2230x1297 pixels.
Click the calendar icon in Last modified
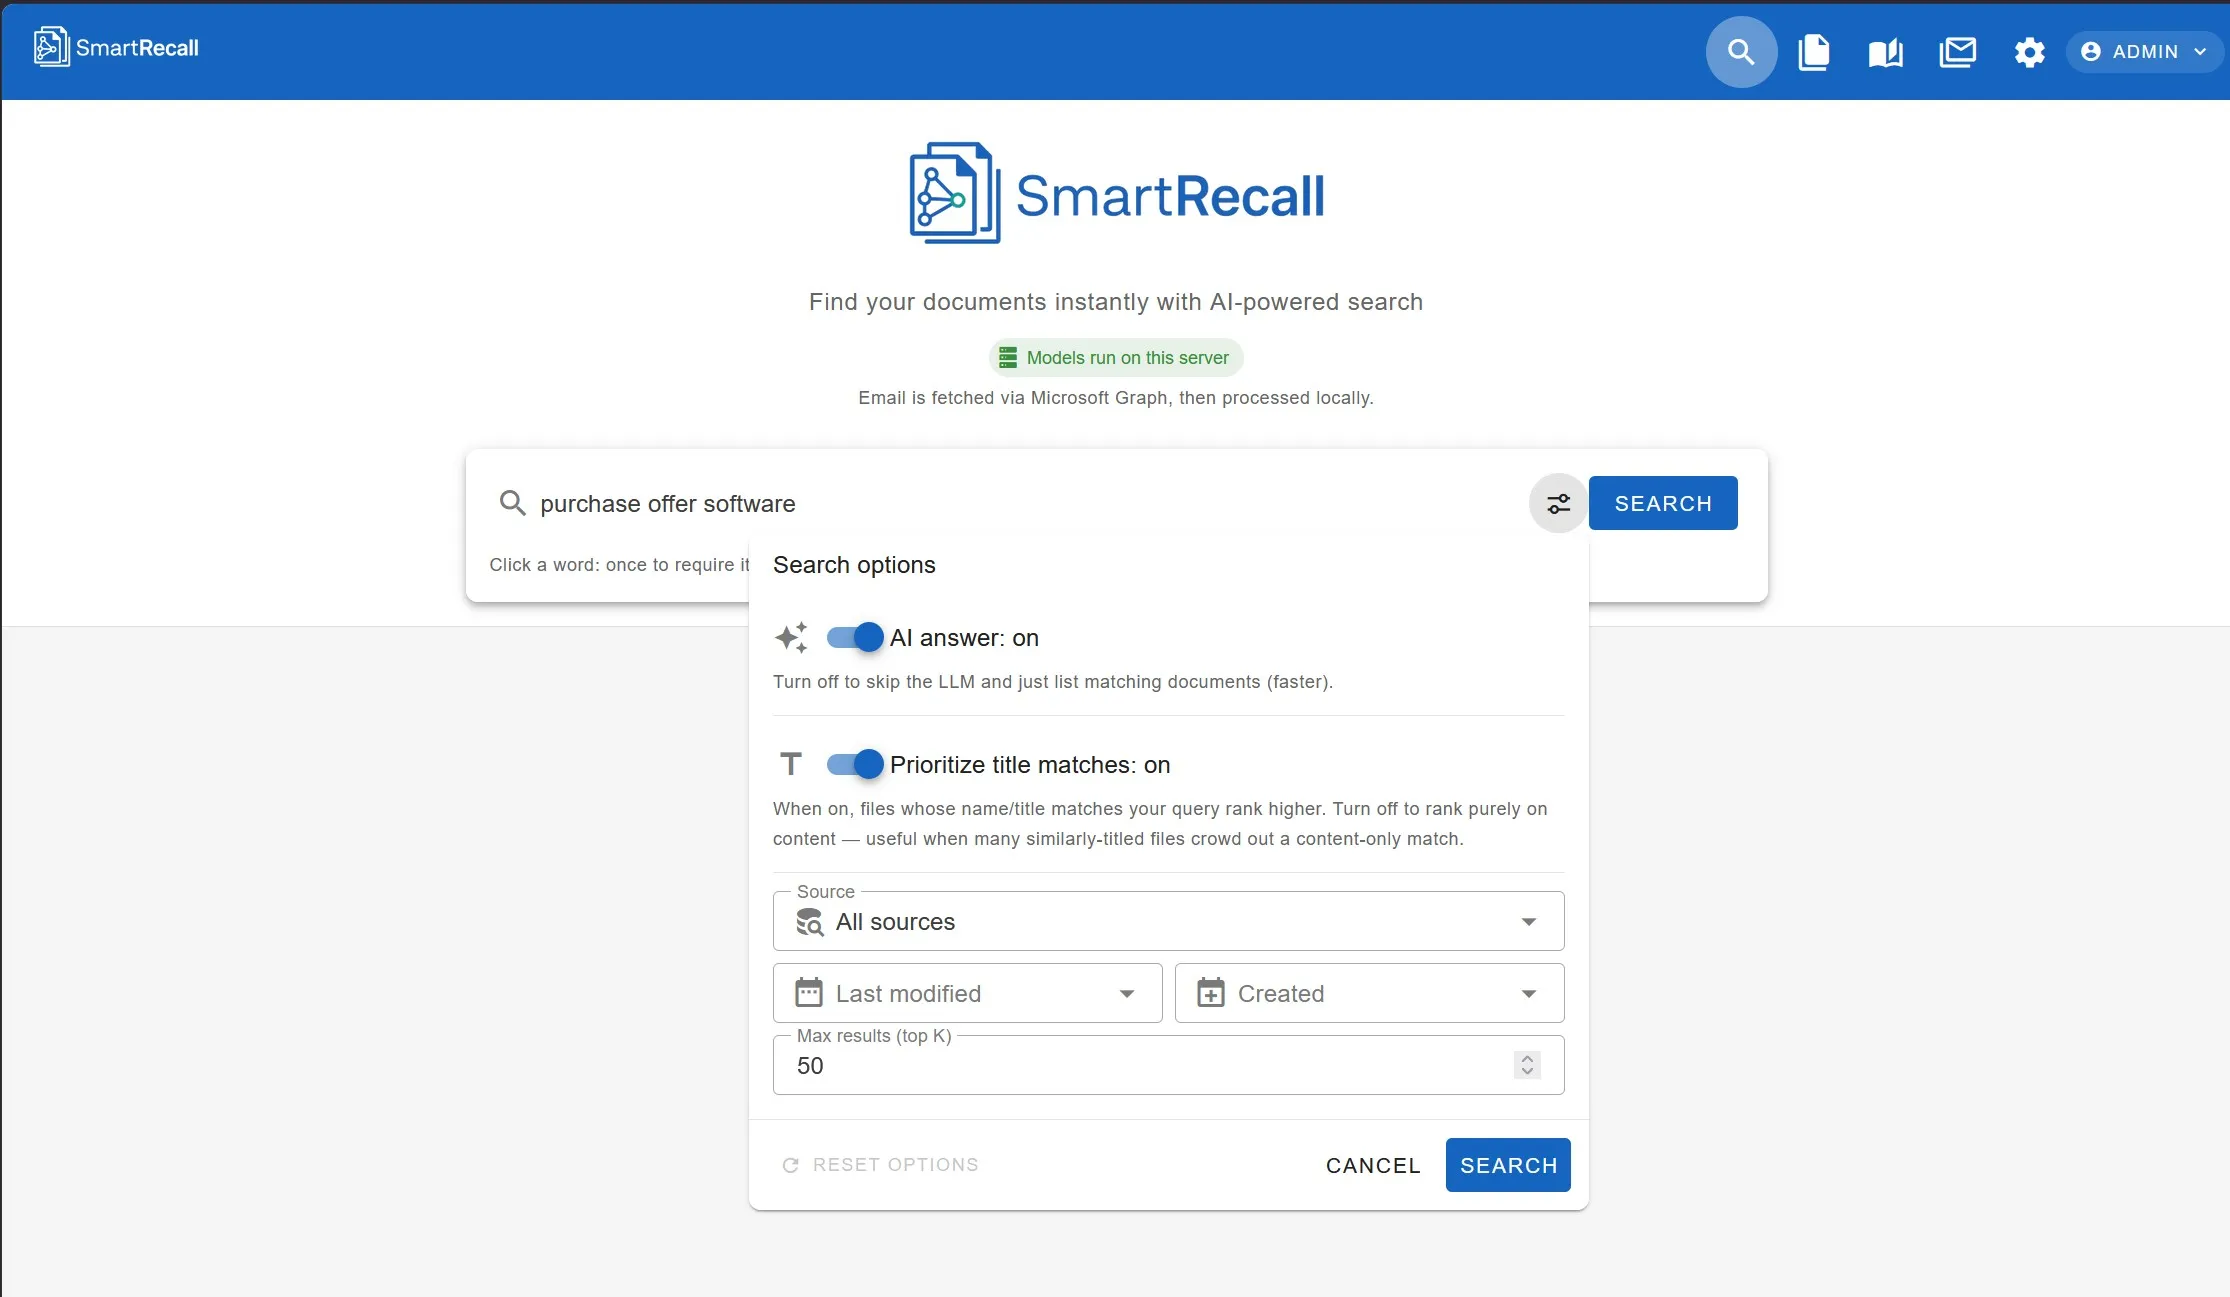click(x=808, y=992)
